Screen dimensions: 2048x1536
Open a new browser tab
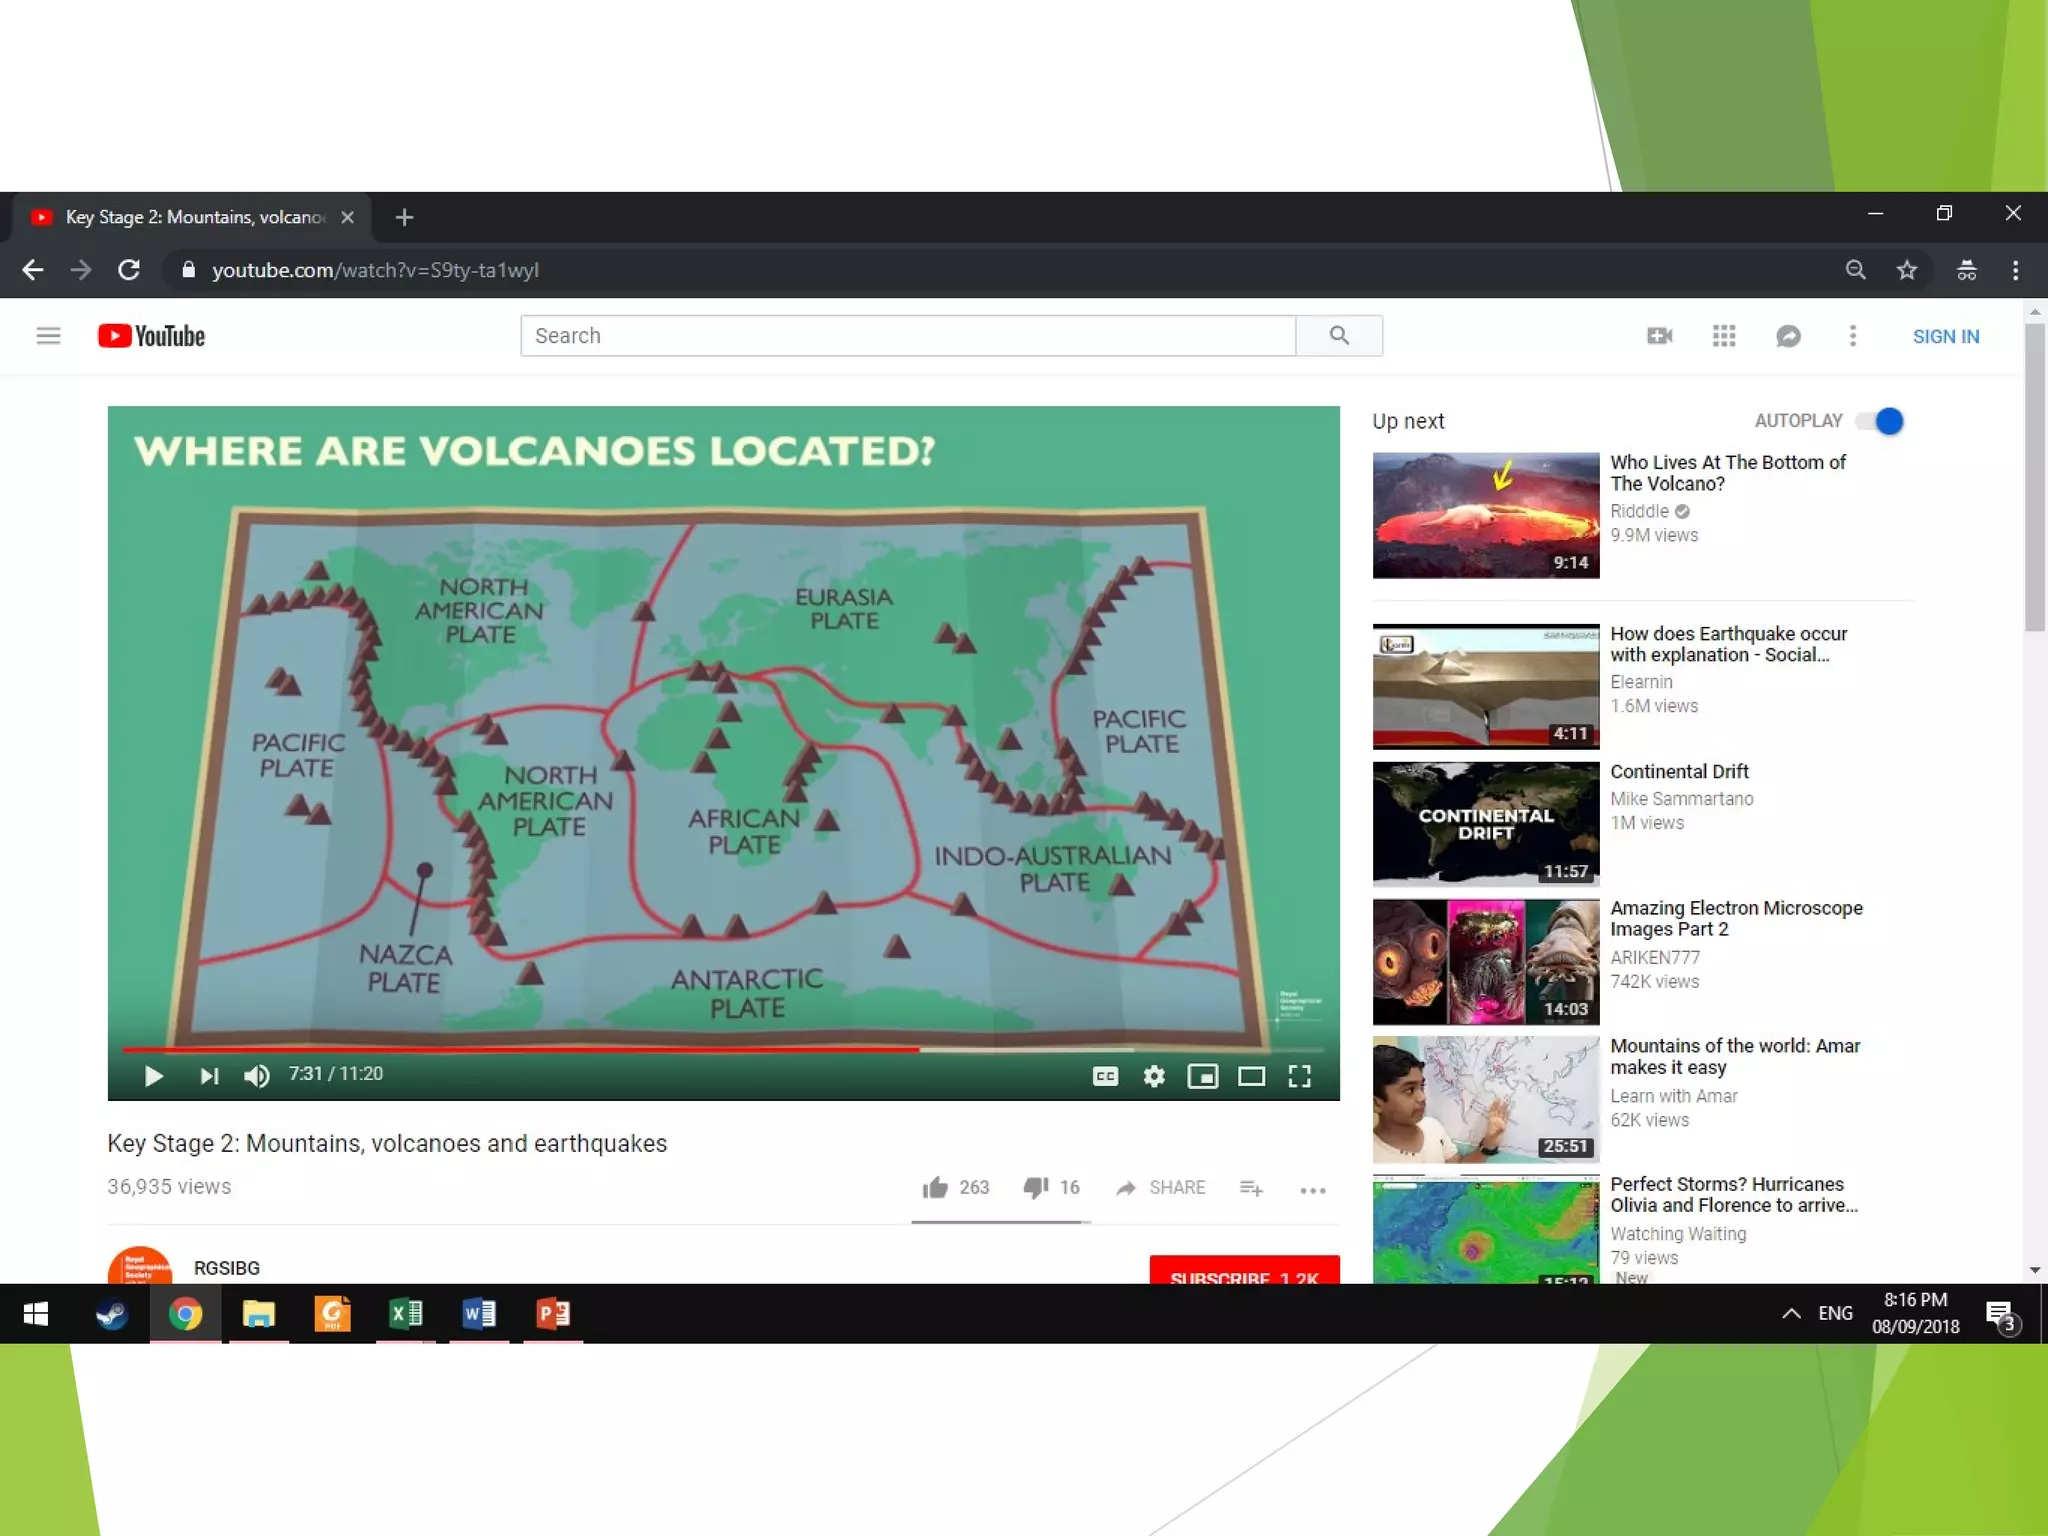[404, 217]
